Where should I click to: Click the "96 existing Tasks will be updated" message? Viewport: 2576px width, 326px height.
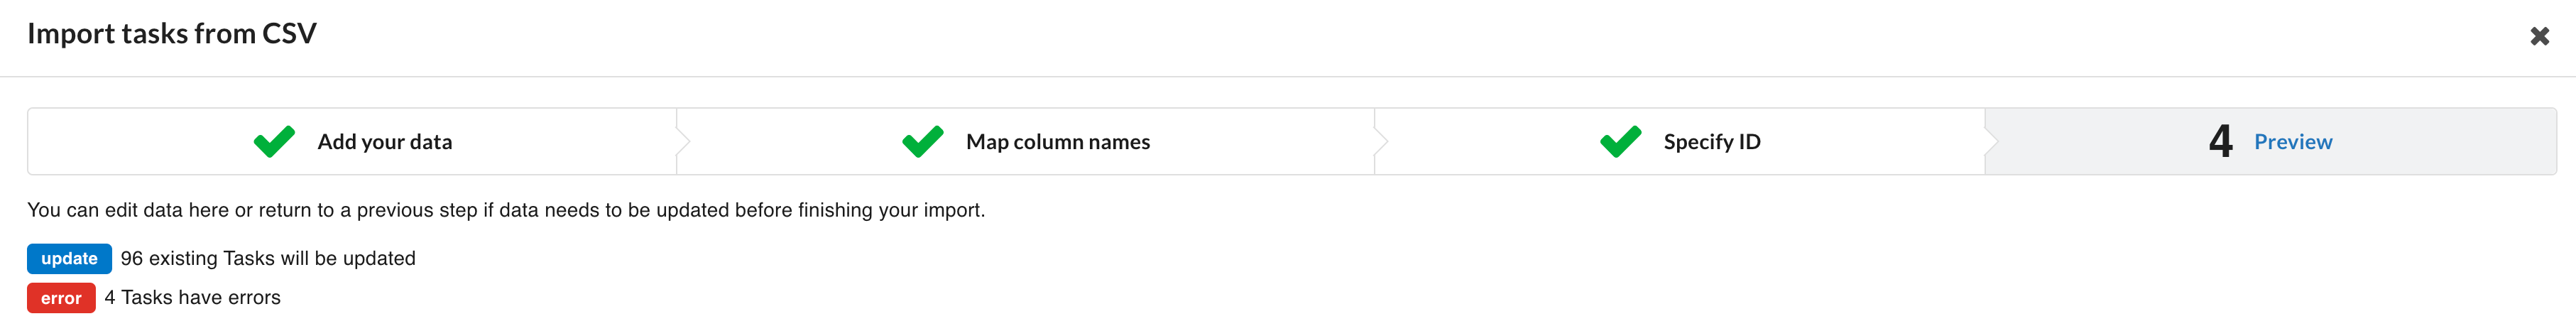click(268, 259)
